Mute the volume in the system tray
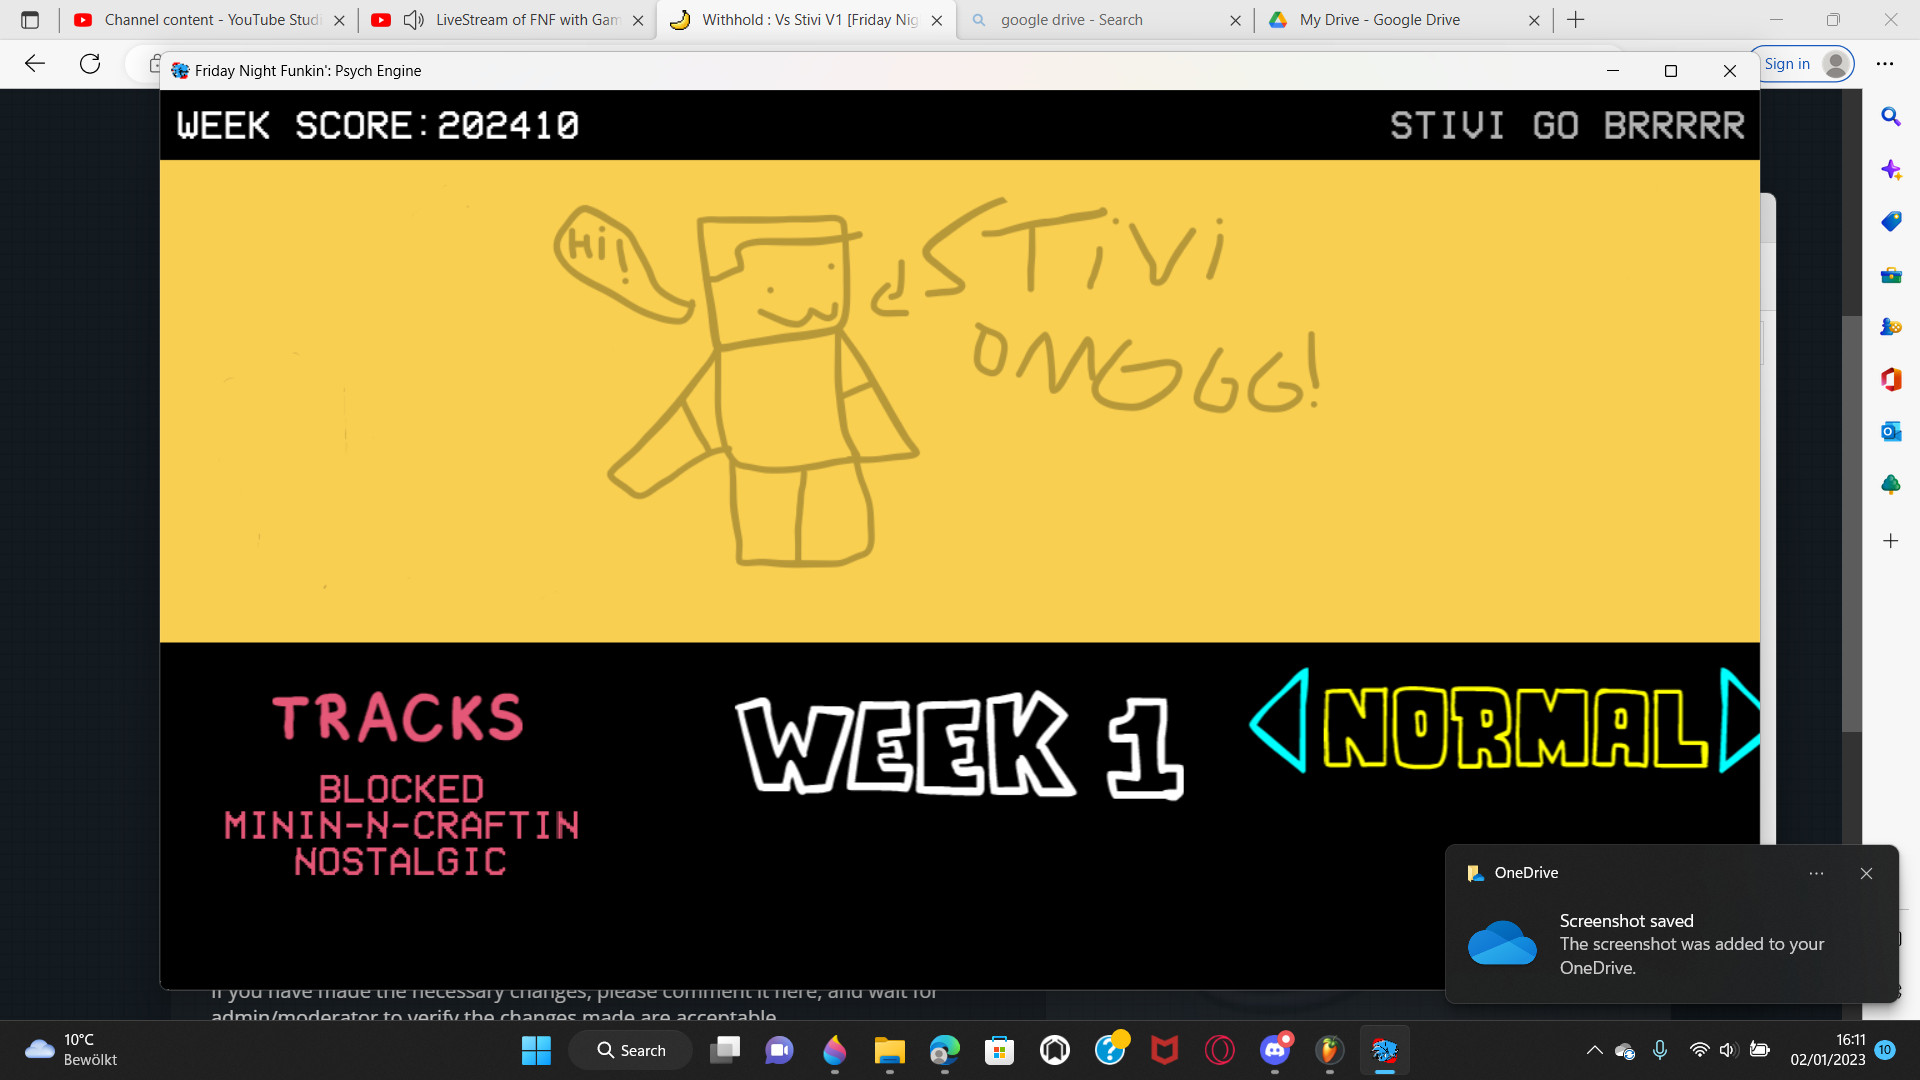This screenshot has width=1920, height=1080. (x=1727, y=1050)
